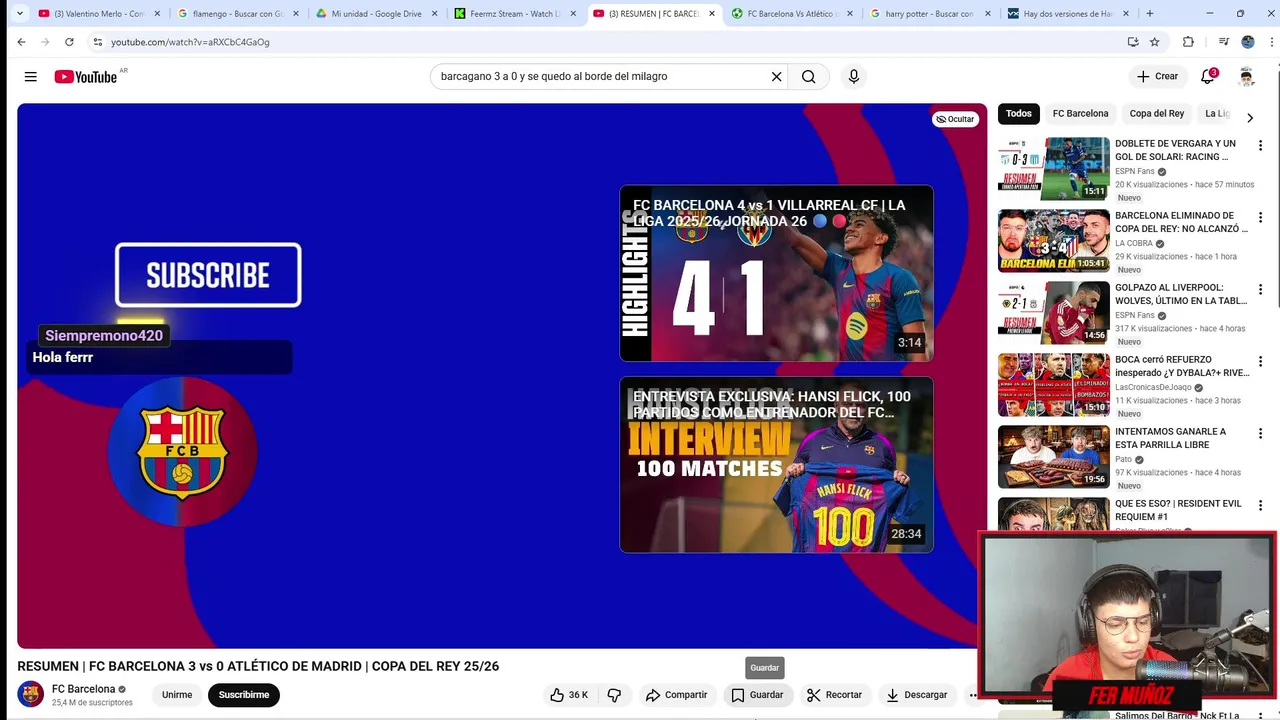Open options for BOCA cerró REFUERZO video
Image resolution: width=1280 pixels, height=720 pixels.
tap(1260, 362)
